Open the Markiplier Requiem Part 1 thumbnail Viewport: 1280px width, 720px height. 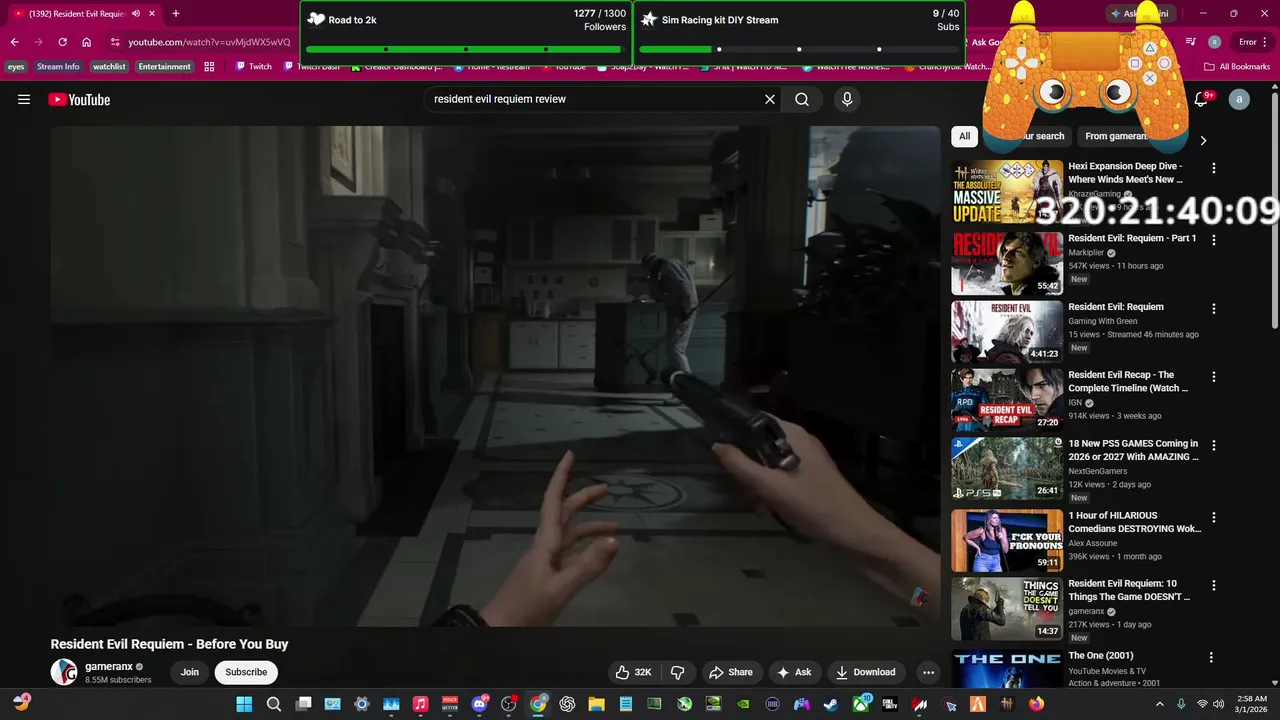click(x=1007, y=263)
